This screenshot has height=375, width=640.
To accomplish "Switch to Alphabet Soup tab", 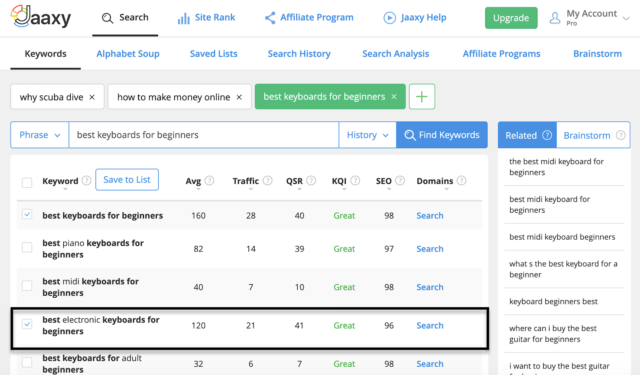I will point(128,54).
